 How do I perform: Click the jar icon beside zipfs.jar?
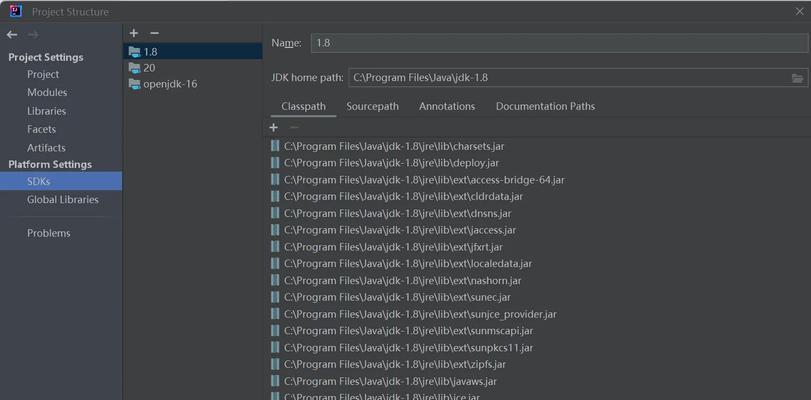click(275, 364)
